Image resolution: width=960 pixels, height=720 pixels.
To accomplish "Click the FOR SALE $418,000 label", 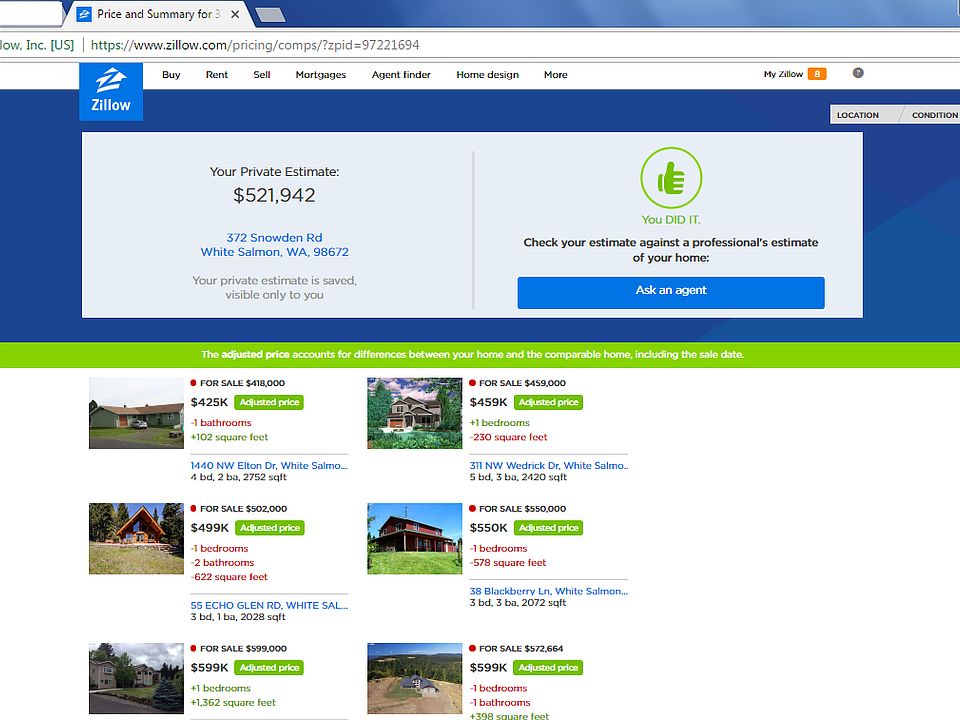I will coord(242,383).
